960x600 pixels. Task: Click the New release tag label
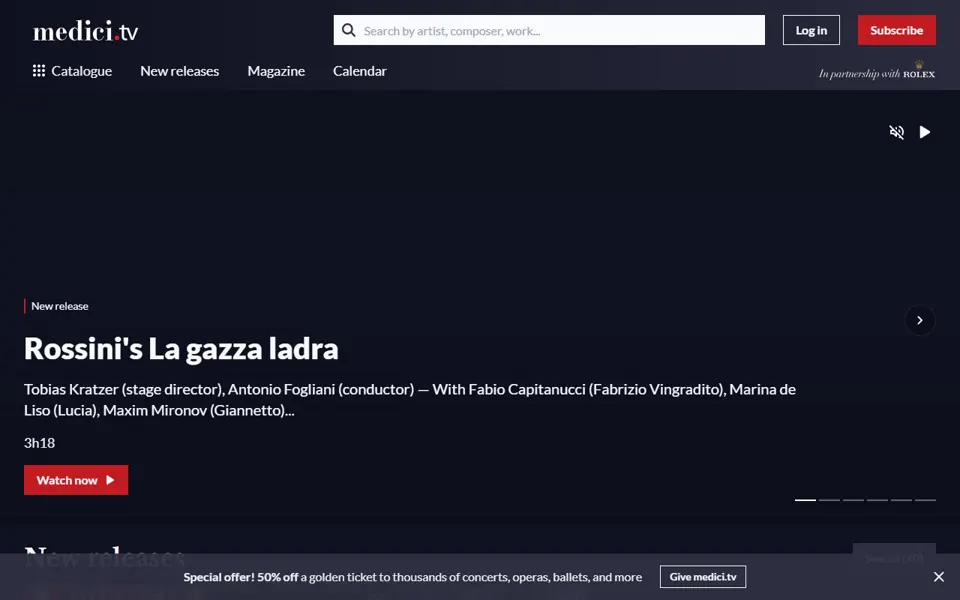(x=59, y=306)
